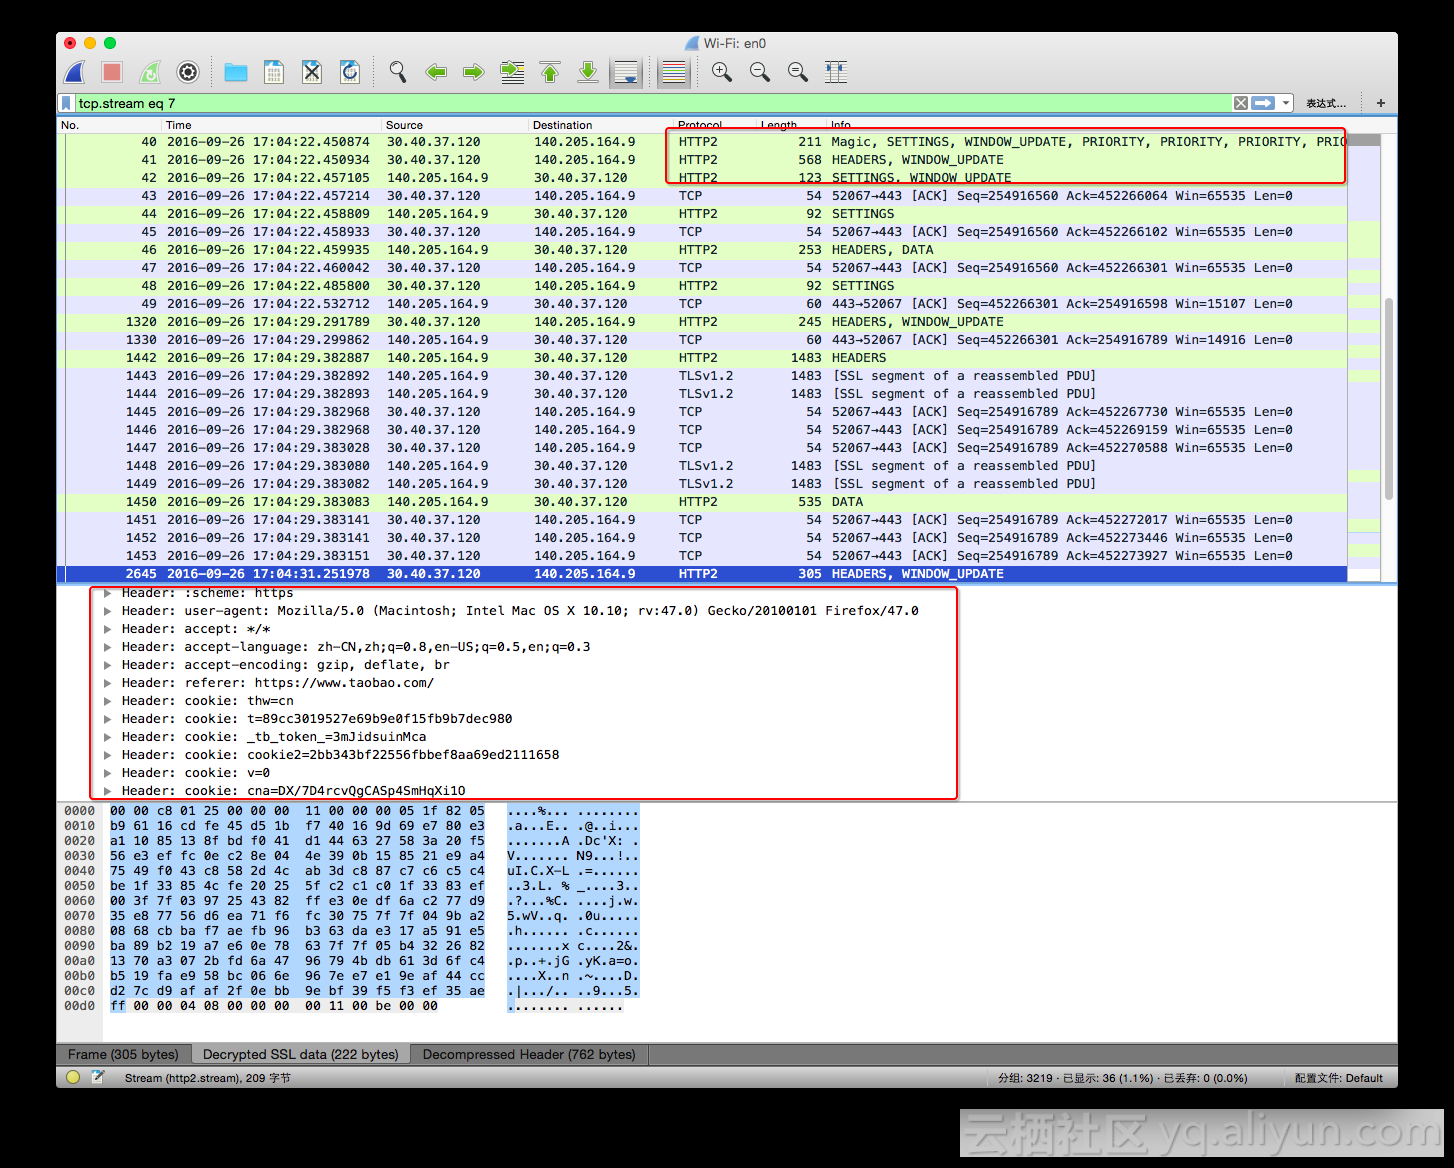Expand the Header: user-agent row
The width and height of the screenshot is (1454, 1168).
pos(108,611)
